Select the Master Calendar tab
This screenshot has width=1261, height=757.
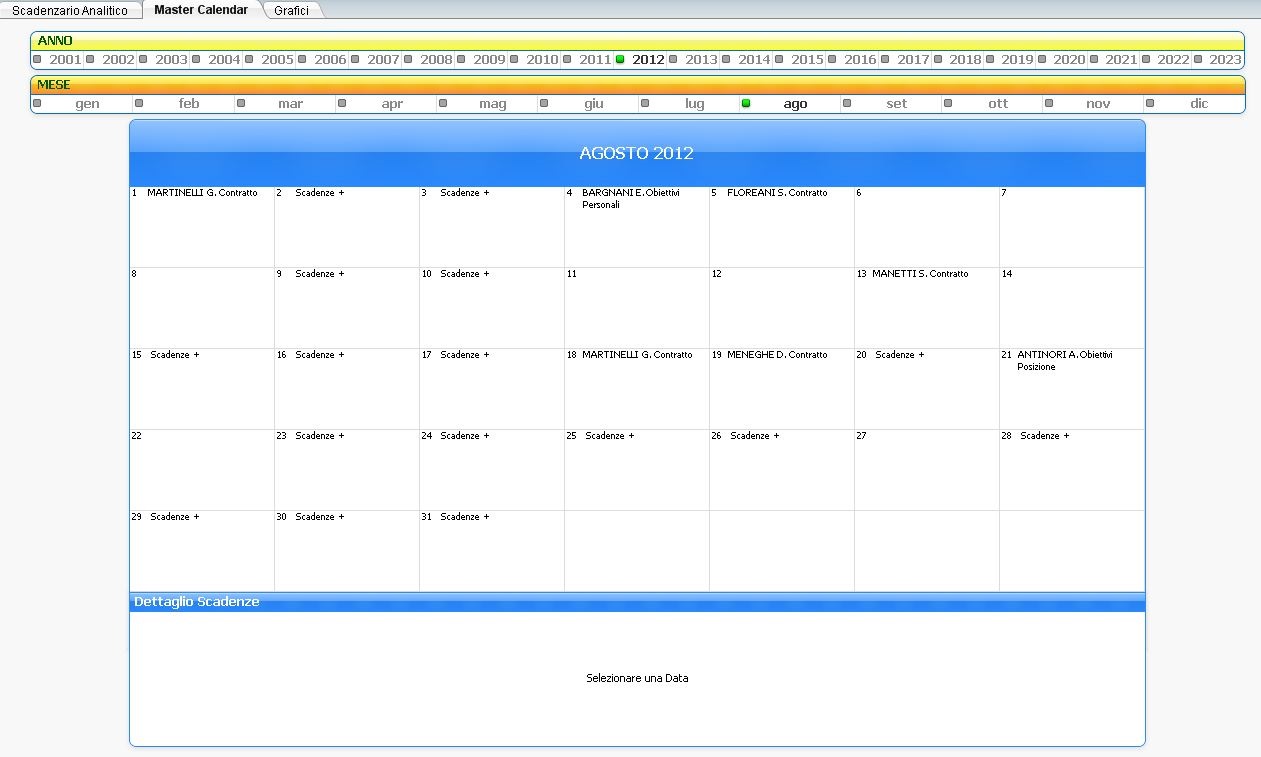tap(201, 10)
